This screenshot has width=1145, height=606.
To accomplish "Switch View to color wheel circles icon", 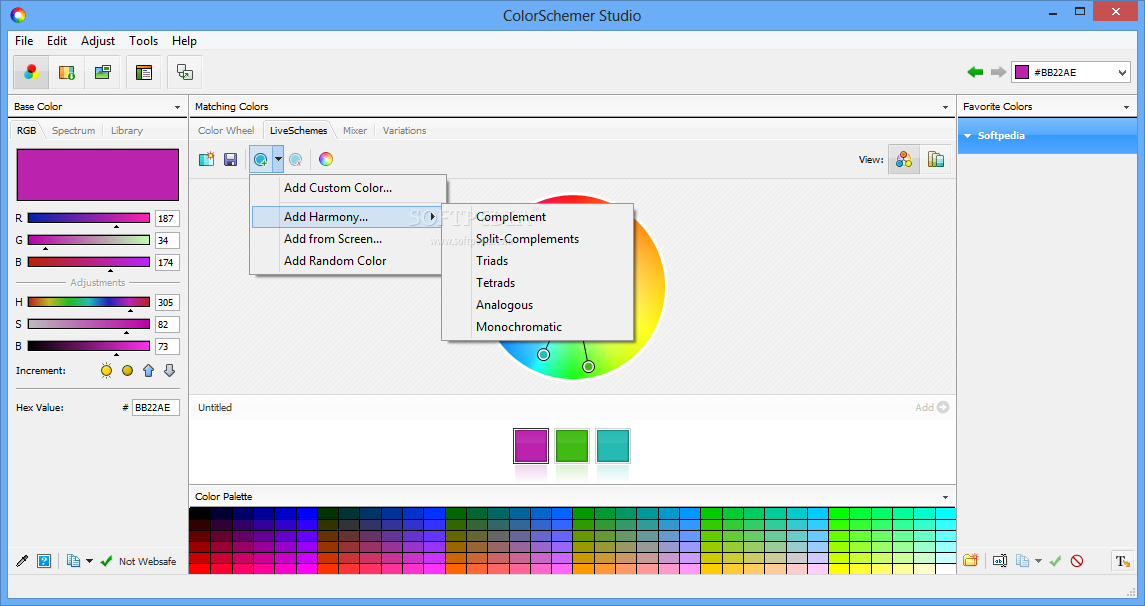I will (904, 159).
